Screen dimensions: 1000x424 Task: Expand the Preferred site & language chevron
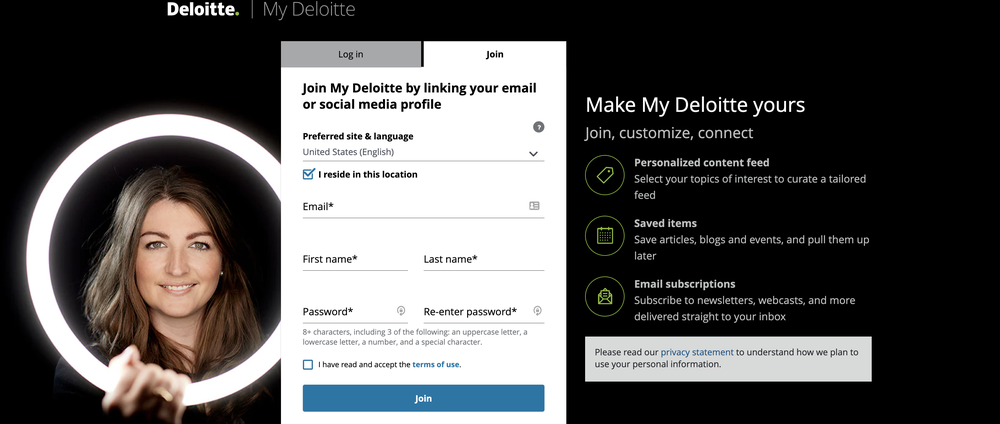[x=534, y=153]
